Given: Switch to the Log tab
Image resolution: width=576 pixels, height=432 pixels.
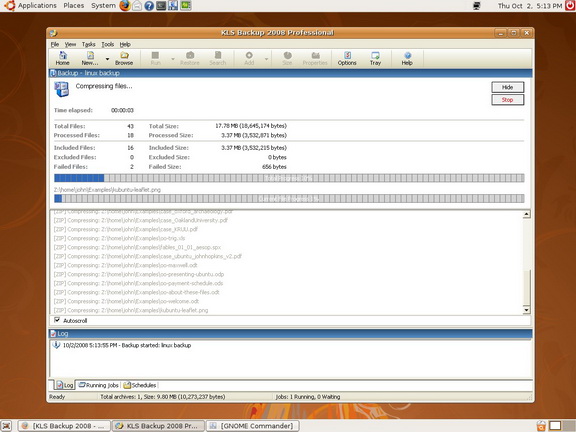Looking at the screenshot, I should (65, 385).
